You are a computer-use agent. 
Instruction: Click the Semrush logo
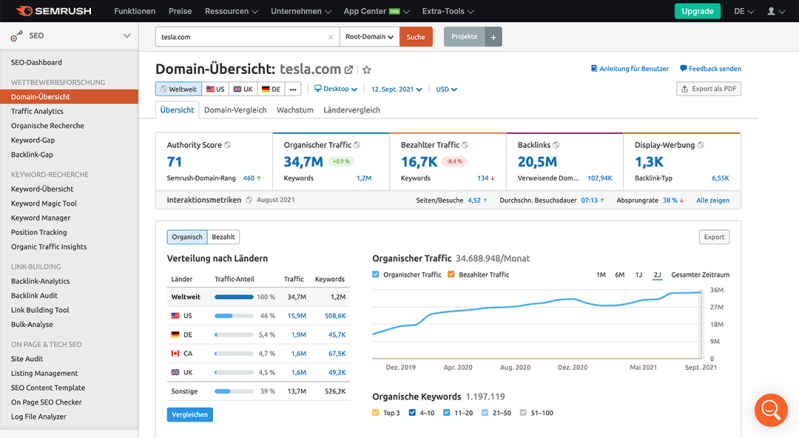point(54,11)
